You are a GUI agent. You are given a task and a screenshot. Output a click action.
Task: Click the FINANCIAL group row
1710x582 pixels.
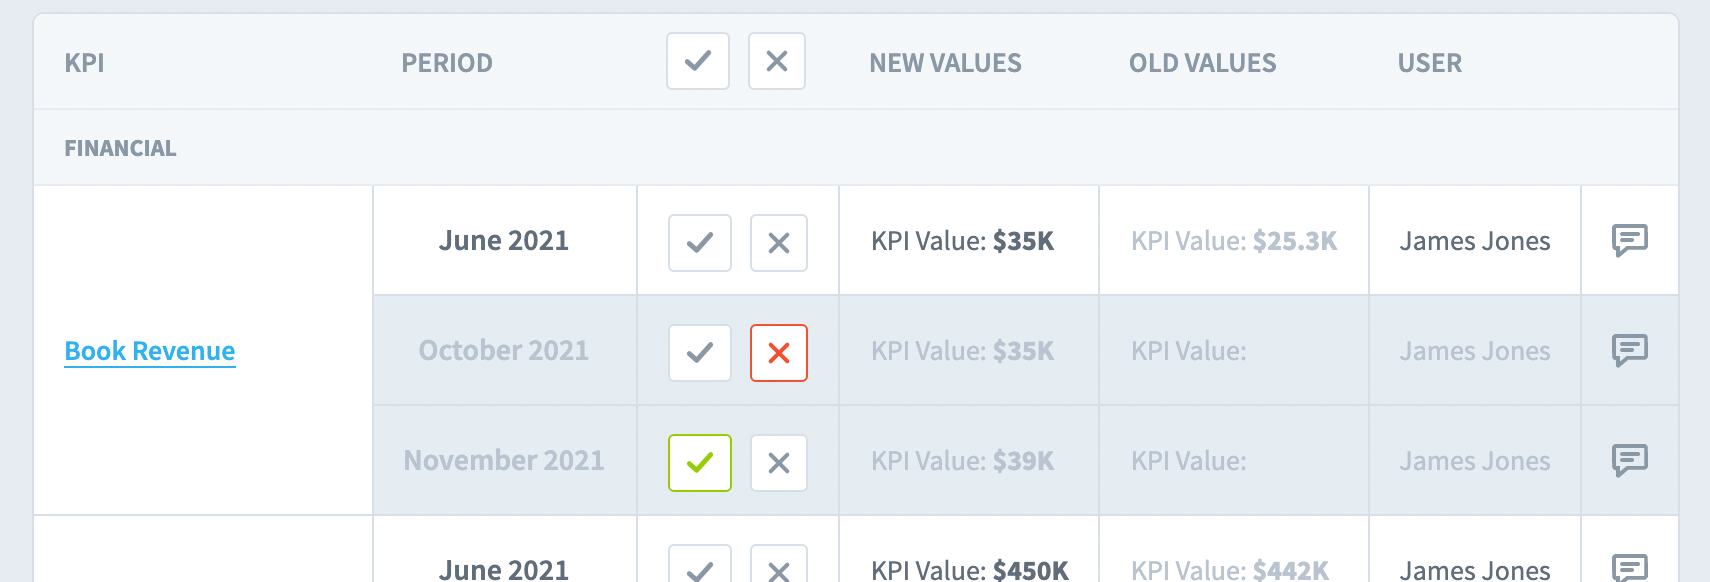[x=121, y=148]
